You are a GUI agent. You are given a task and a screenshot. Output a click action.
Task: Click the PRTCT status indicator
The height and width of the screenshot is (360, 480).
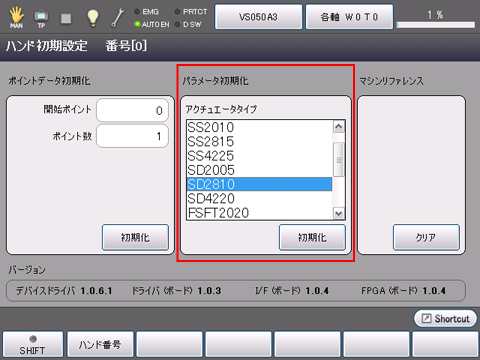click(191, 12)
